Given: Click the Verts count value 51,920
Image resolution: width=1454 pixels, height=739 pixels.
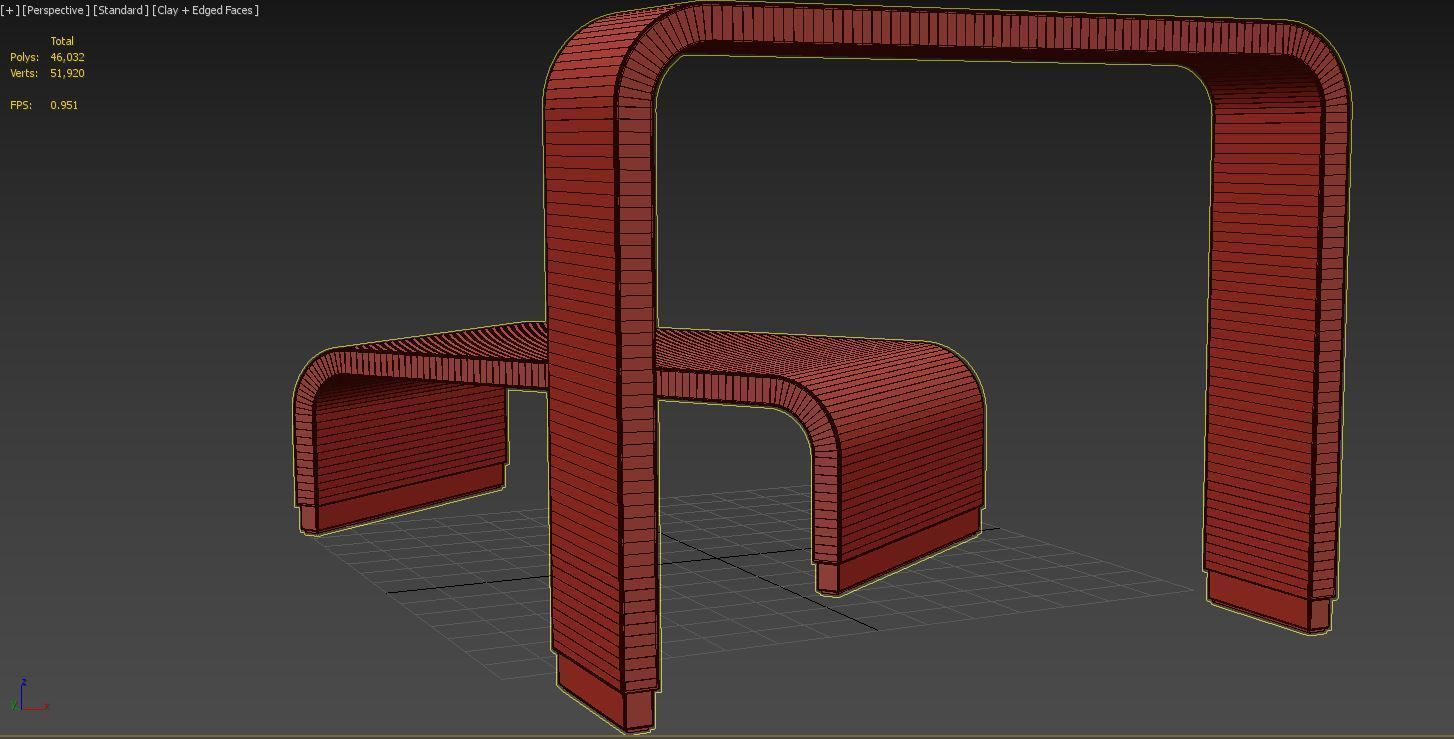Looking at the screenshot, I should click(67, 73).
